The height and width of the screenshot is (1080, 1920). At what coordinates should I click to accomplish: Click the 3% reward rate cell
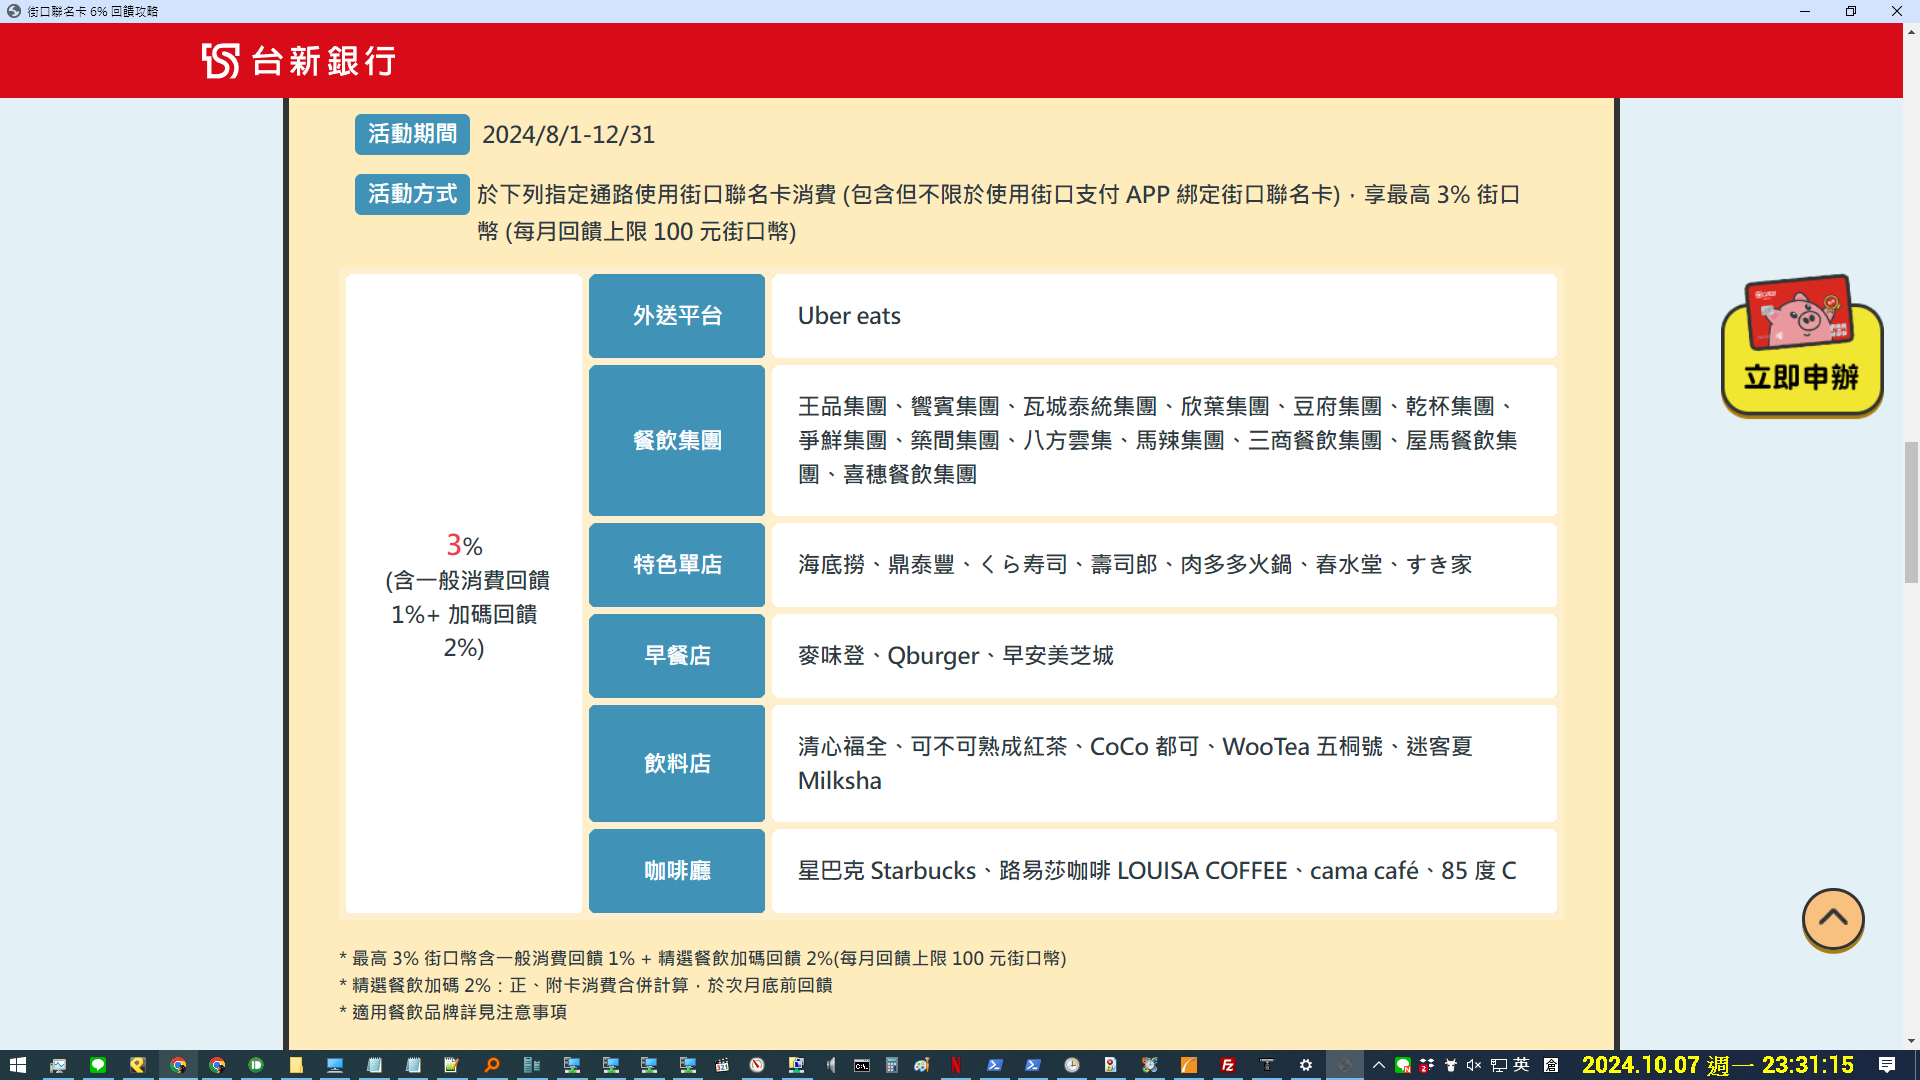464,594
